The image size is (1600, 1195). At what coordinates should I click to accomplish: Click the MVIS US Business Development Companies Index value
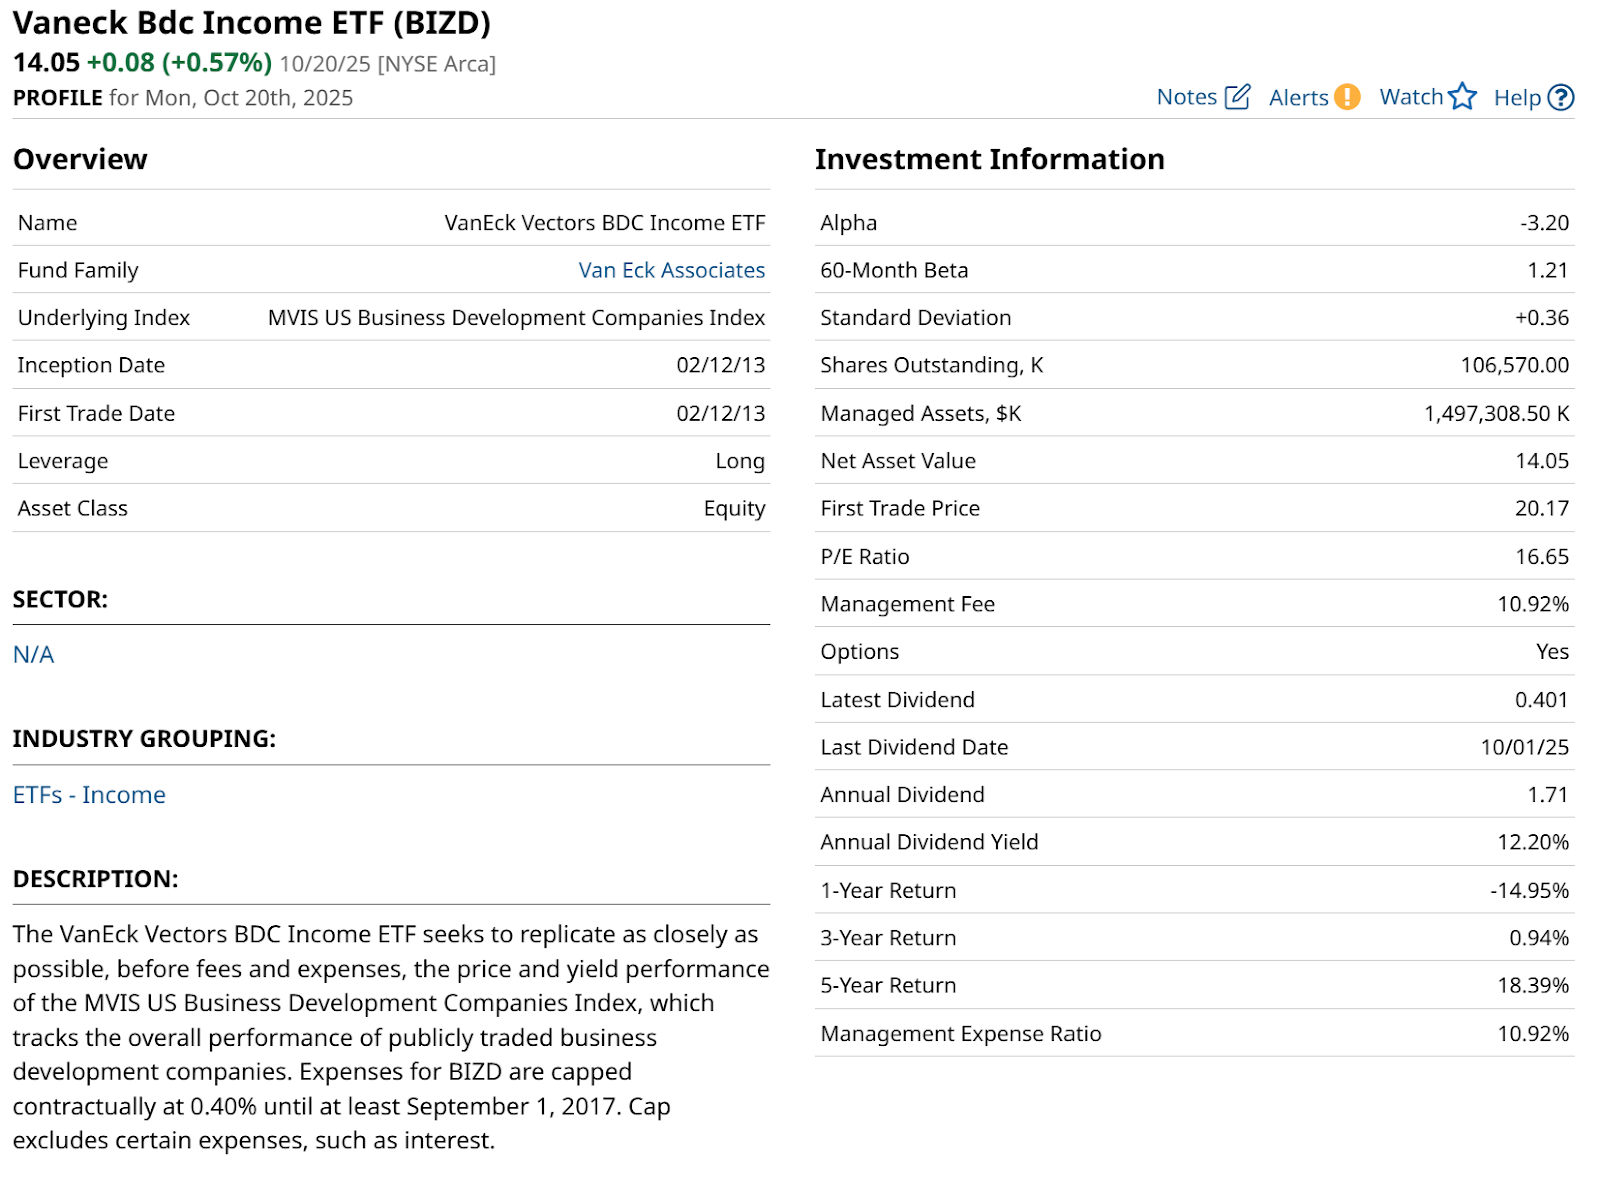pyautogui.click(x=516, y=318)
